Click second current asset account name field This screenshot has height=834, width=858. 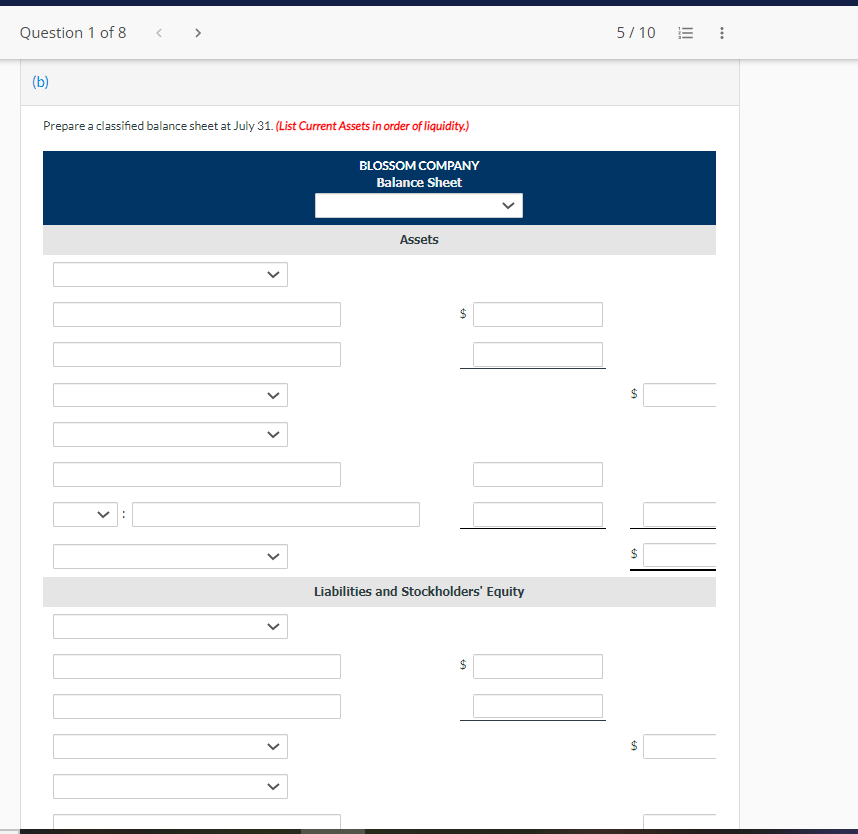(x=197, y=355)
